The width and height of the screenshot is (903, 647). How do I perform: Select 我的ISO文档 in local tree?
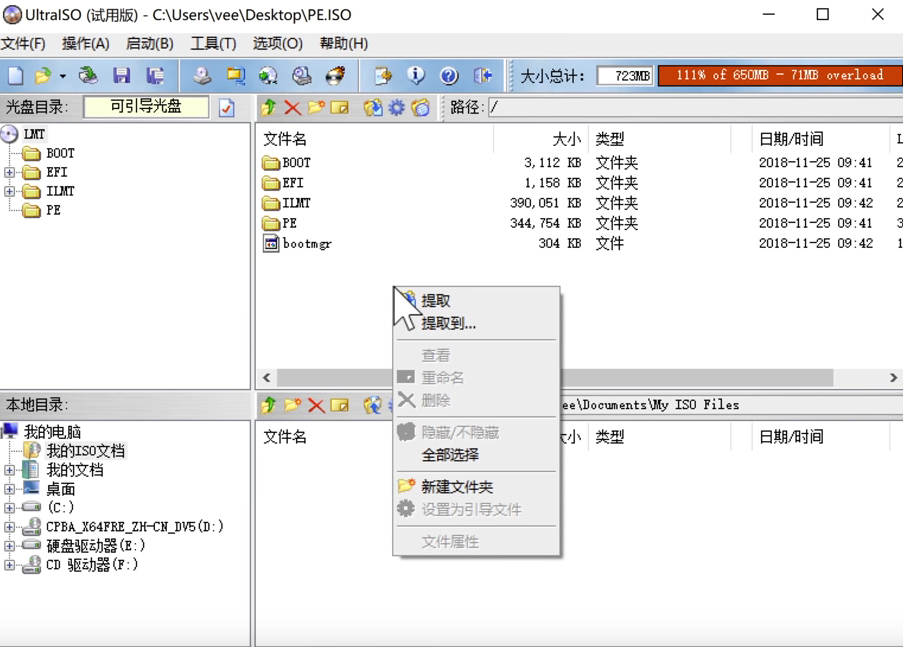point(85,451)
